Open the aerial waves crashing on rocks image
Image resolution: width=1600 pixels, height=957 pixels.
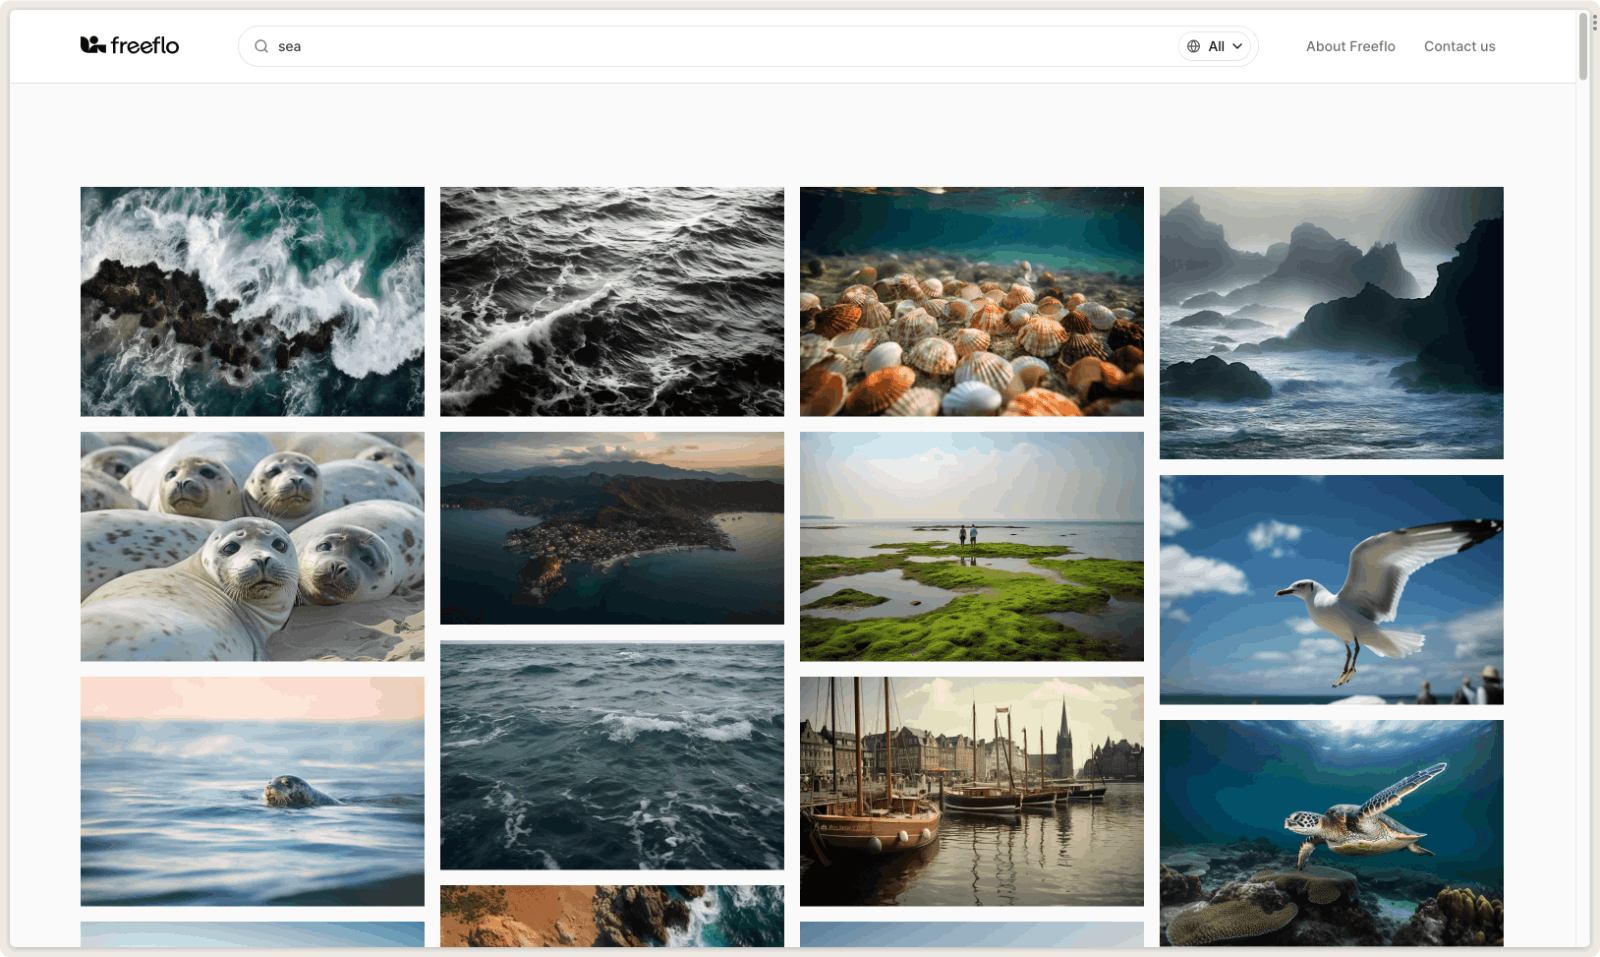pyautogui.click(x=252, y=301)
